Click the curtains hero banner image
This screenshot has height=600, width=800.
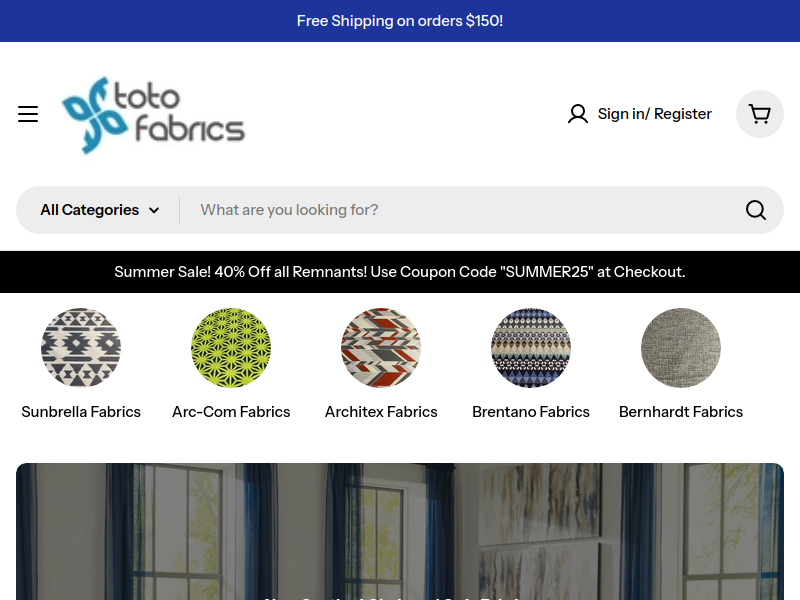(400, 530)
